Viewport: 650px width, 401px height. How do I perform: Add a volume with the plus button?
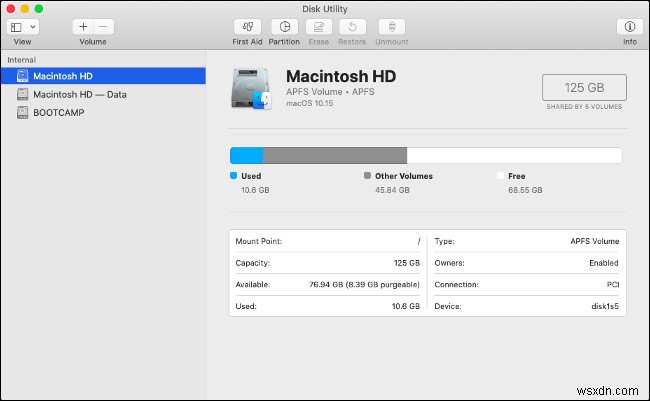[83, 27]
